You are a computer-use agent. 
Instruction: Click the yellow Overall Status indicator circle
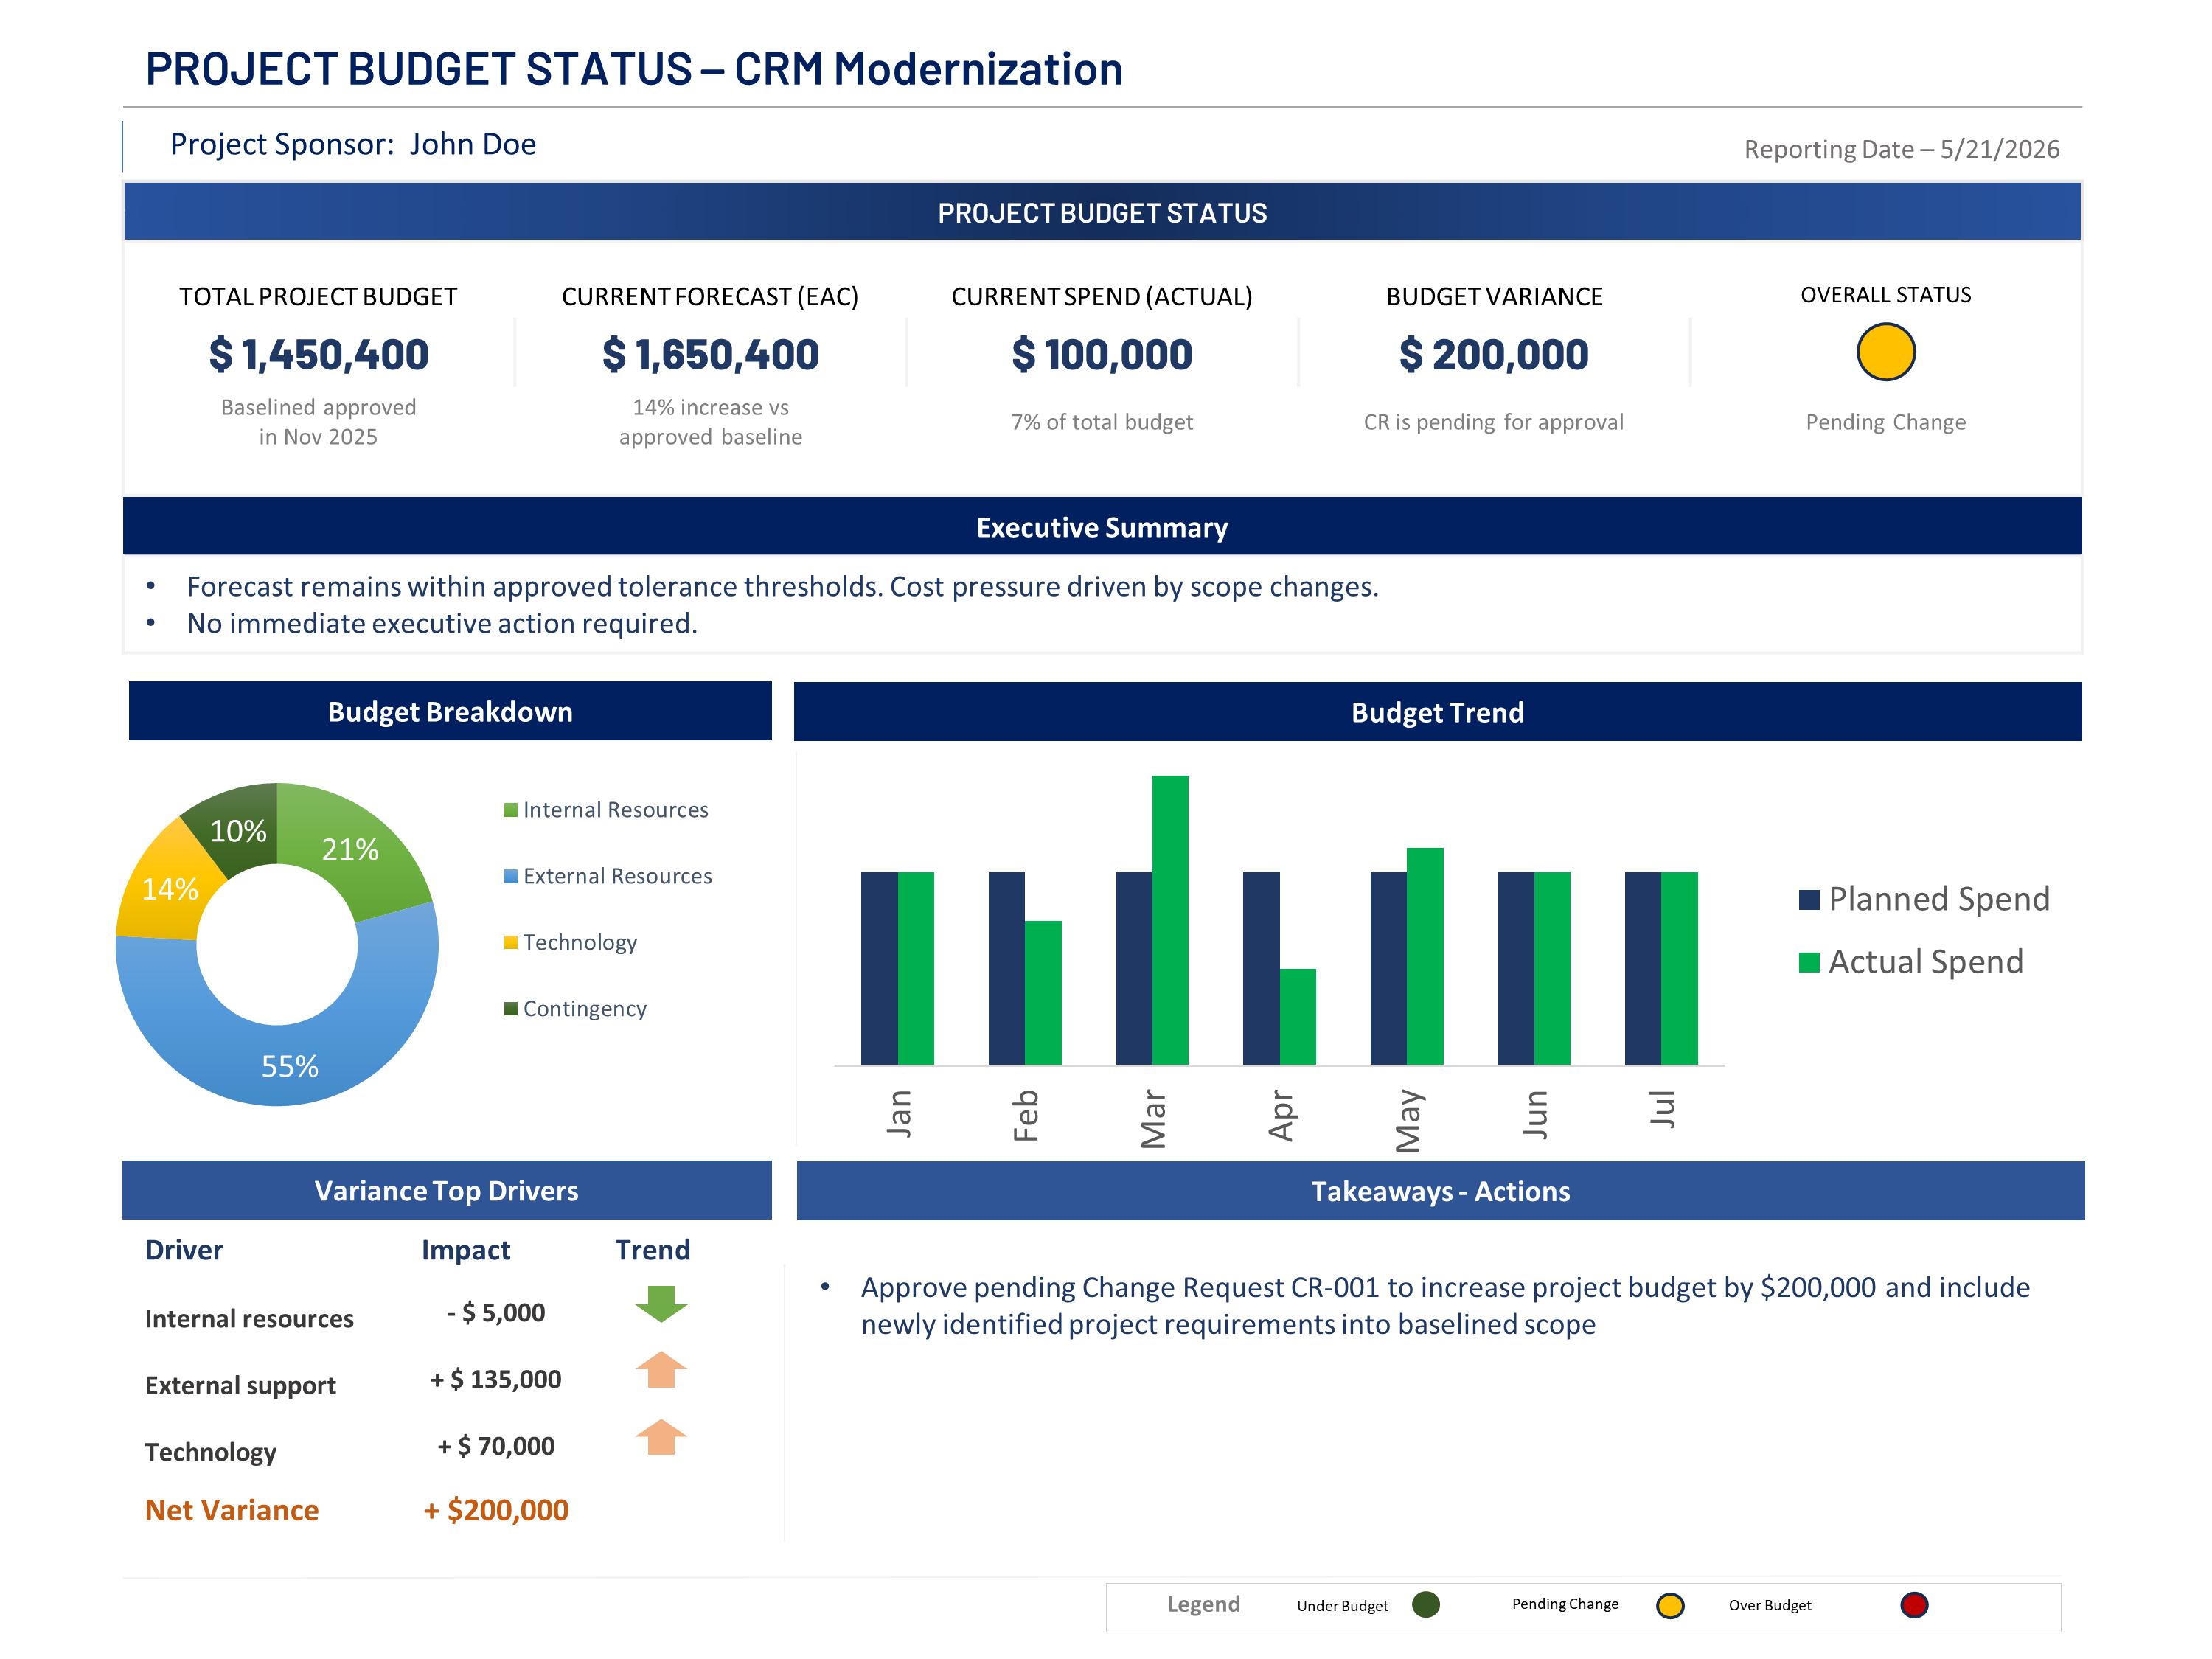tap(1885, 352)
